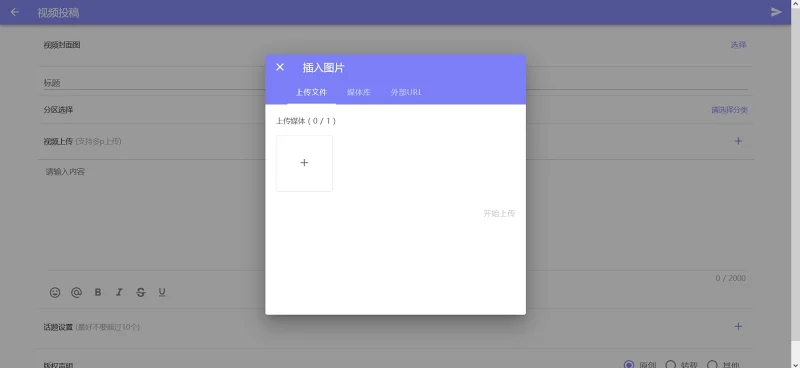Click the 0 / 2000 character counter
This screenshot has height=368, width=800.
click(731, 278)
